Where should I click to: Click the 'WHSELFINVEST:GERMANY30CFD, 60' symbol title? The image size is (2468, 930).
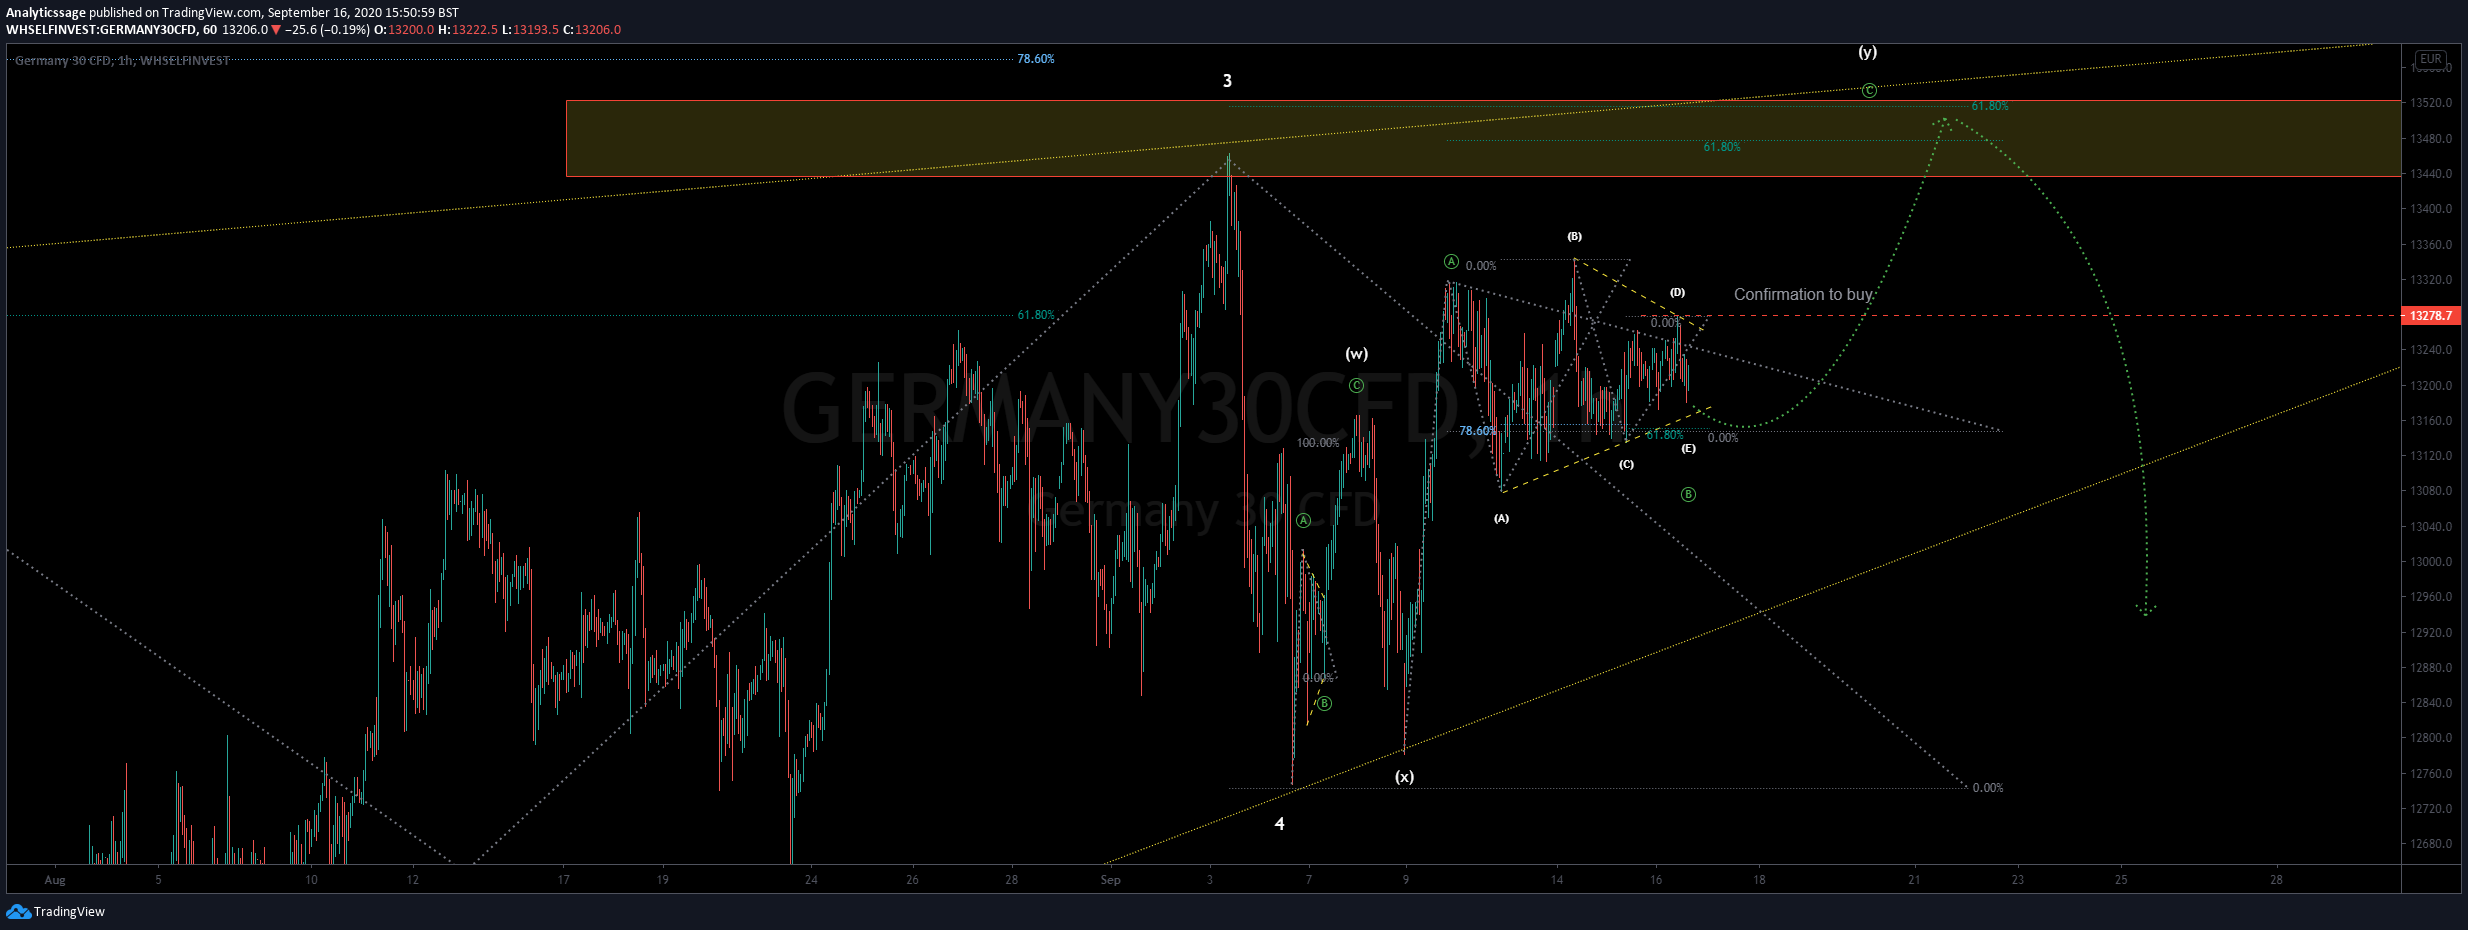click(x=111, y=29)
